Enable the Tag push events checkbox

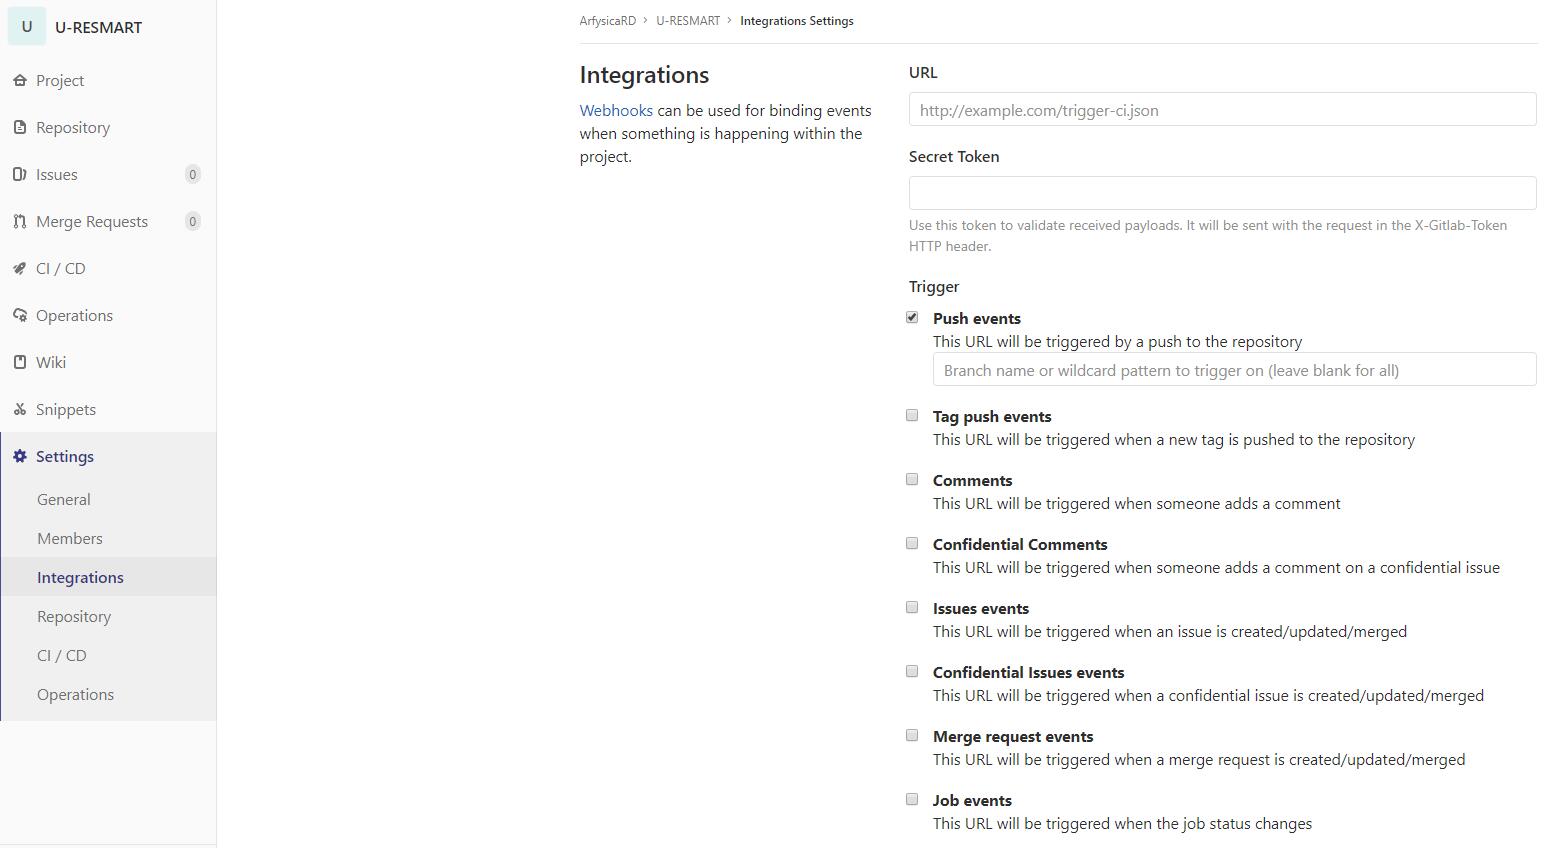coord(912,415)
